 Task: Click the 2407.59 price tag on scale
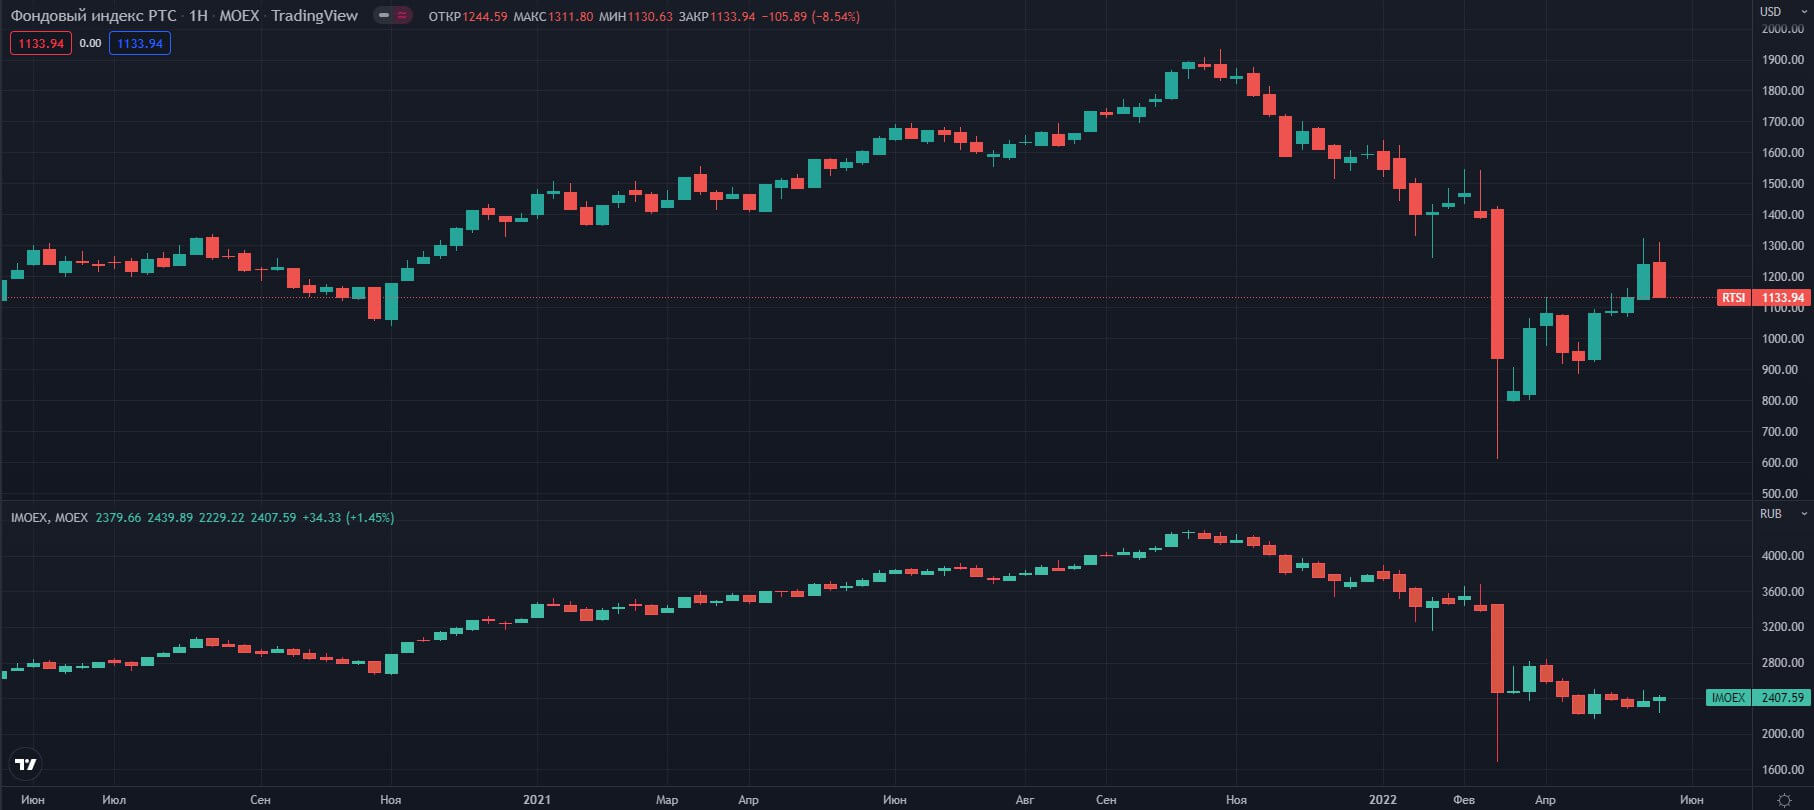1782,698
